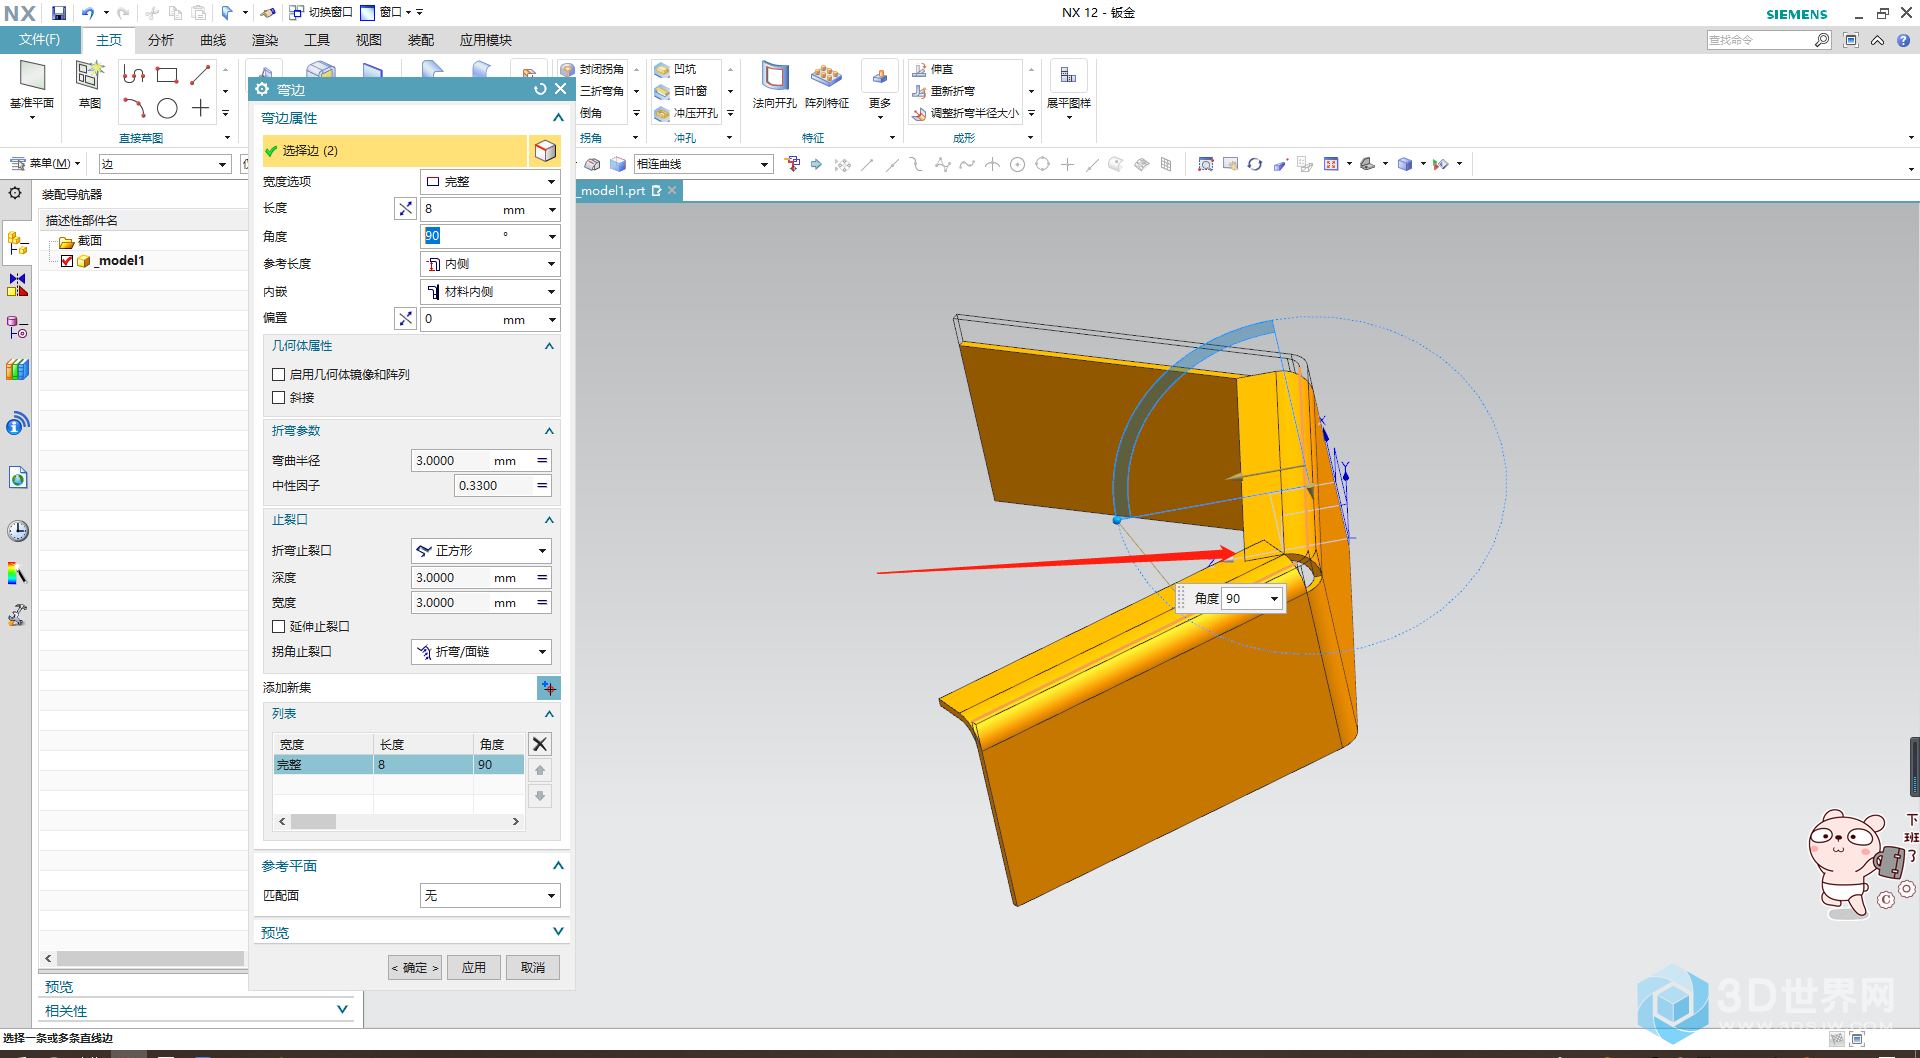This screenshot has height=1058, width=1920.
Task: Open the 文件(F) menu
Action: pos(39,40)
